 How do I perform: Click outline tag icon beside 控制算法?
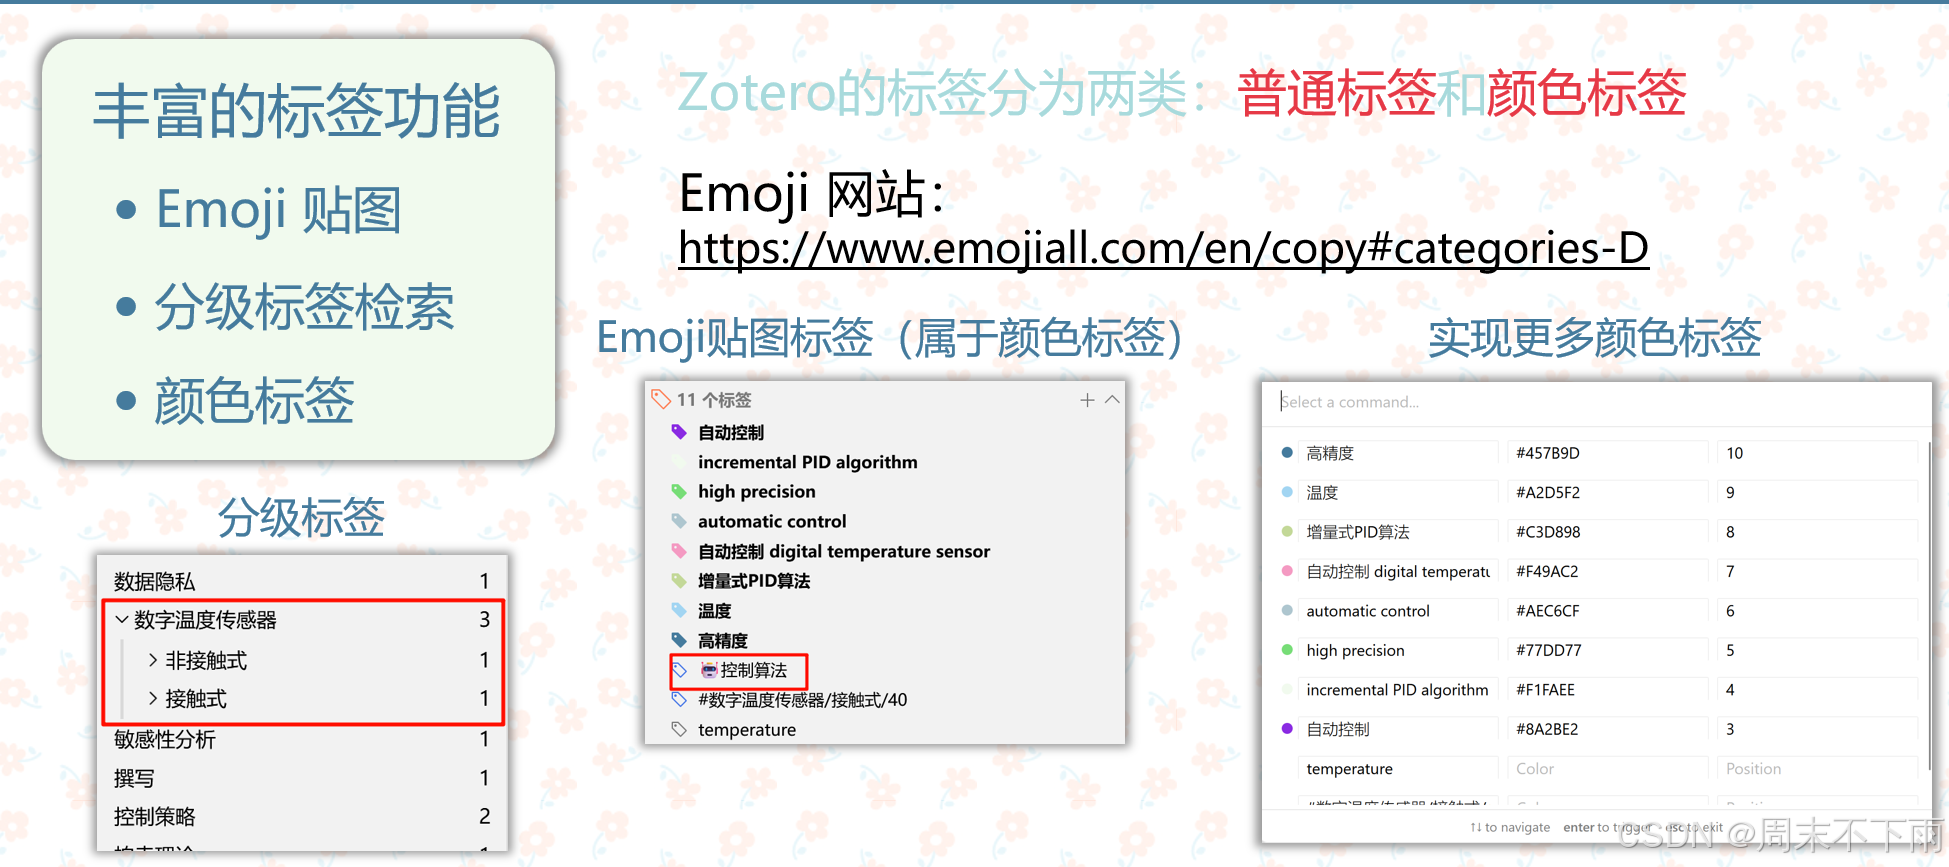(x=679, y=670)
